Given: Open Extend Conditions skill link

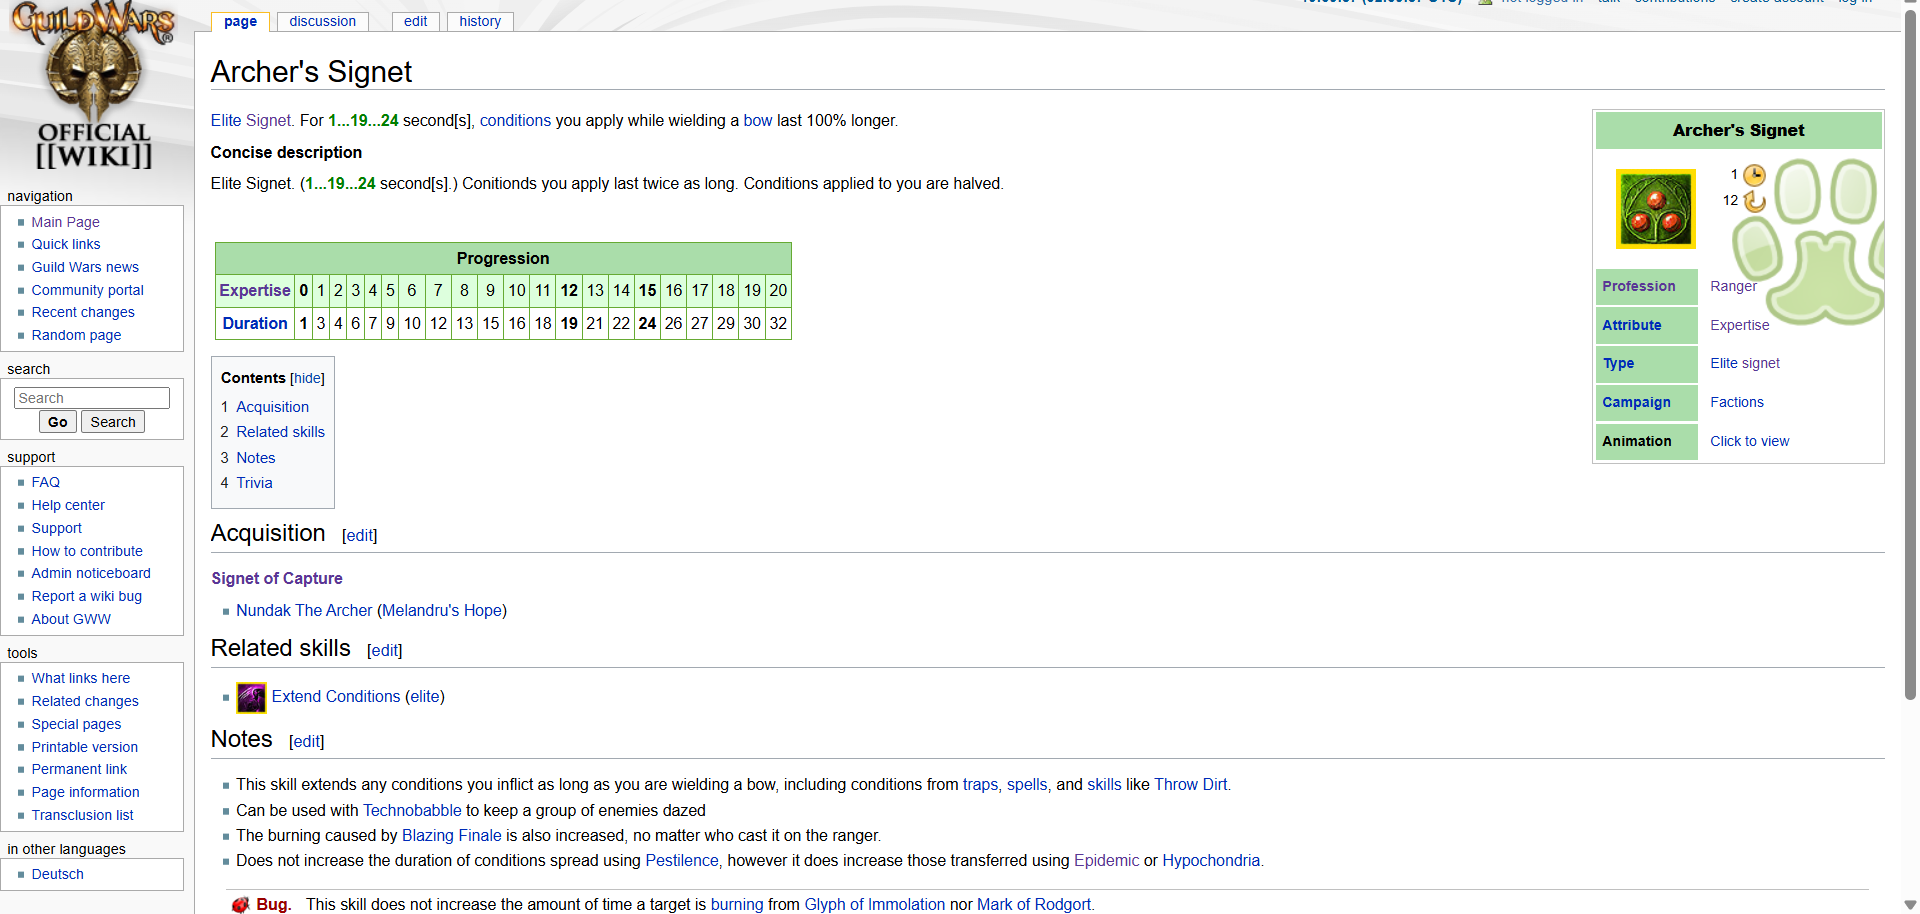Looking at the screenshot, I should click(x=336, y=696).
